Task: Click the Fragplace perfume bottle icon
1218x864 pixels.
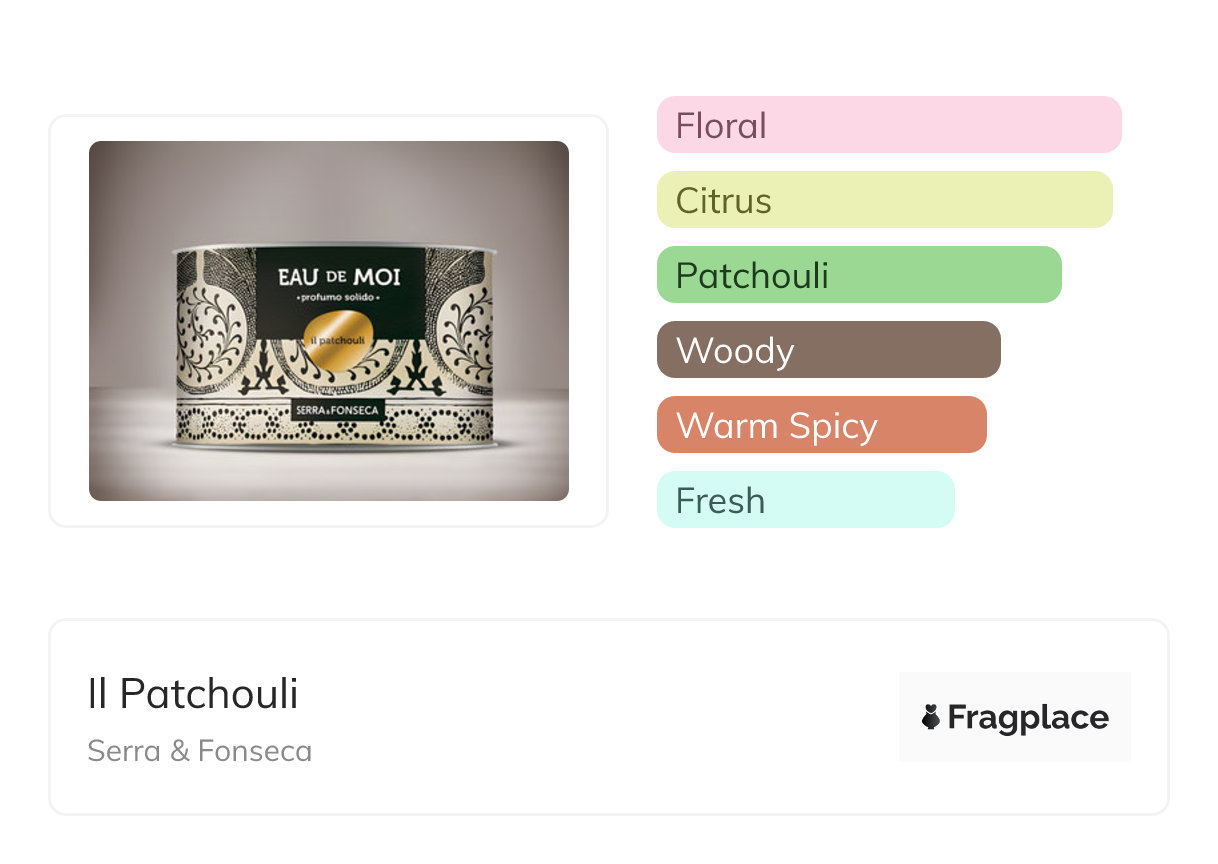Action: (931, 717)
